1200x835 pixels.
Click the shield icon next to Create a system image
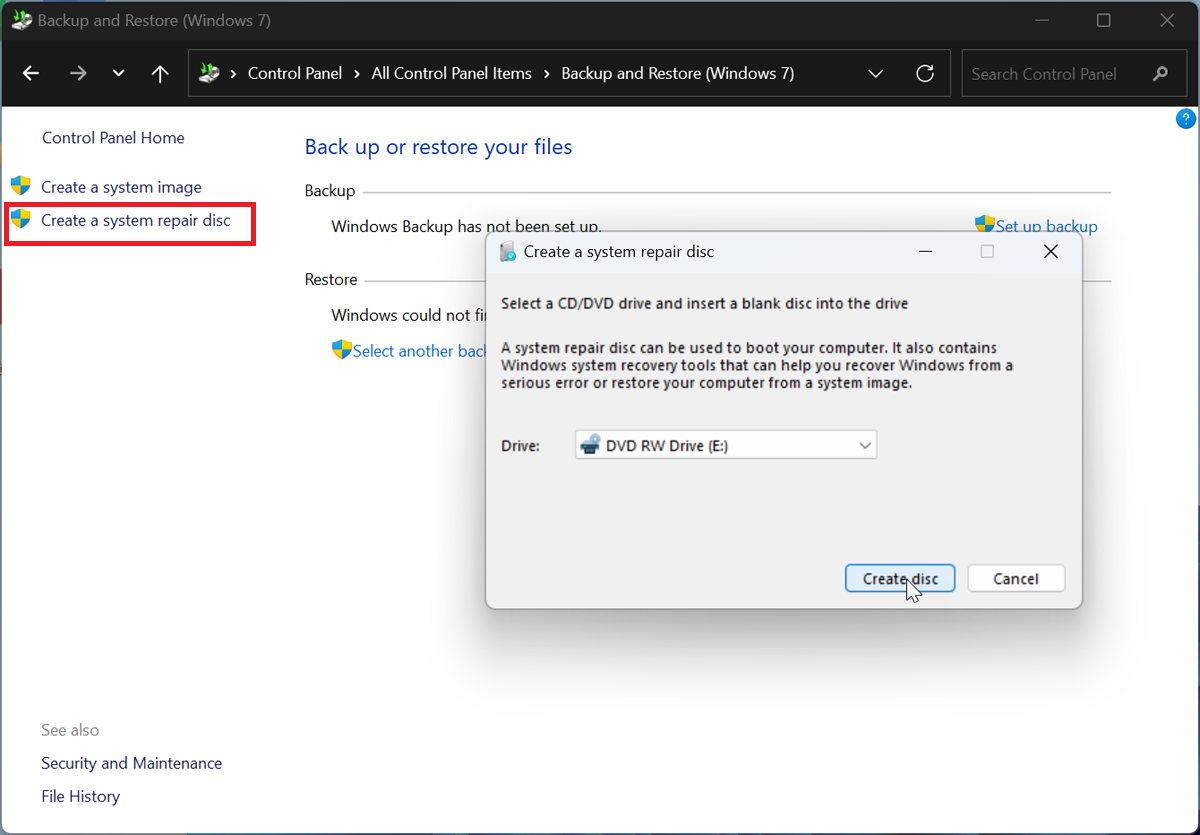point(21,185)
